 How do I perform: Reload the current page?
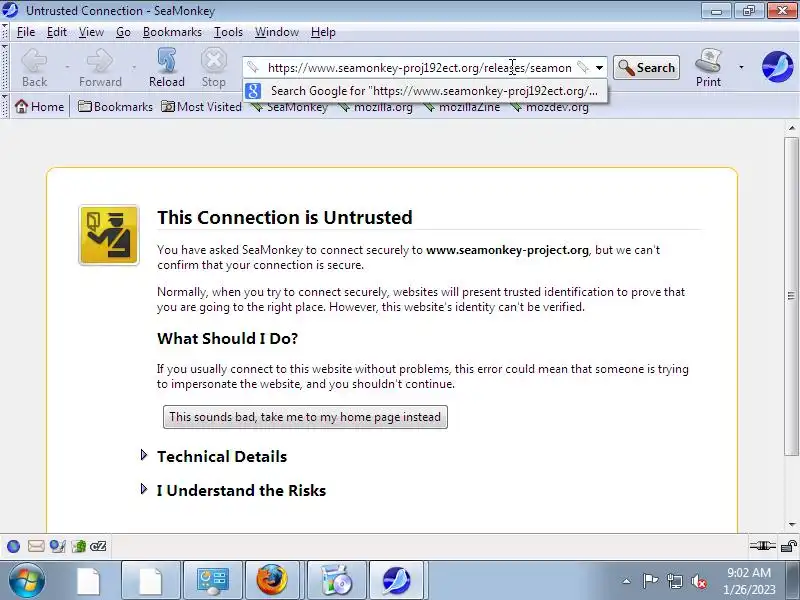(x=166, y=68)
